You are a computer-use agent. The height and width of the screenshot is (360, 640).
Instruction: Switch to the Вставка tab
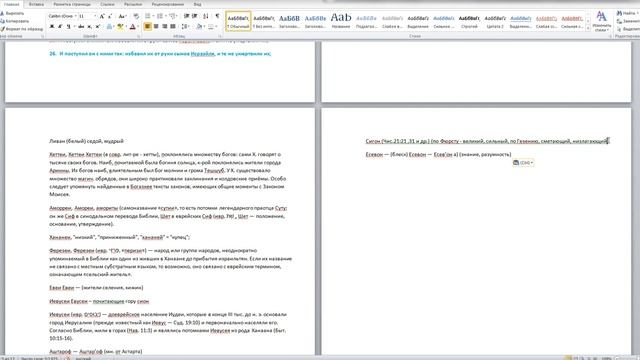[x=36, y=4]
